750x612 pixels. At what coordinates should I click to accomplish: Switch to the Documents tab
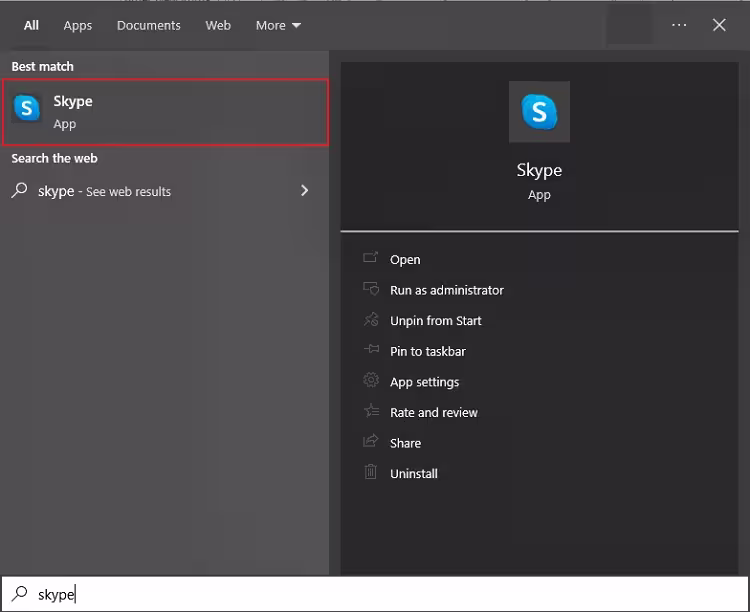pos(149,25)
